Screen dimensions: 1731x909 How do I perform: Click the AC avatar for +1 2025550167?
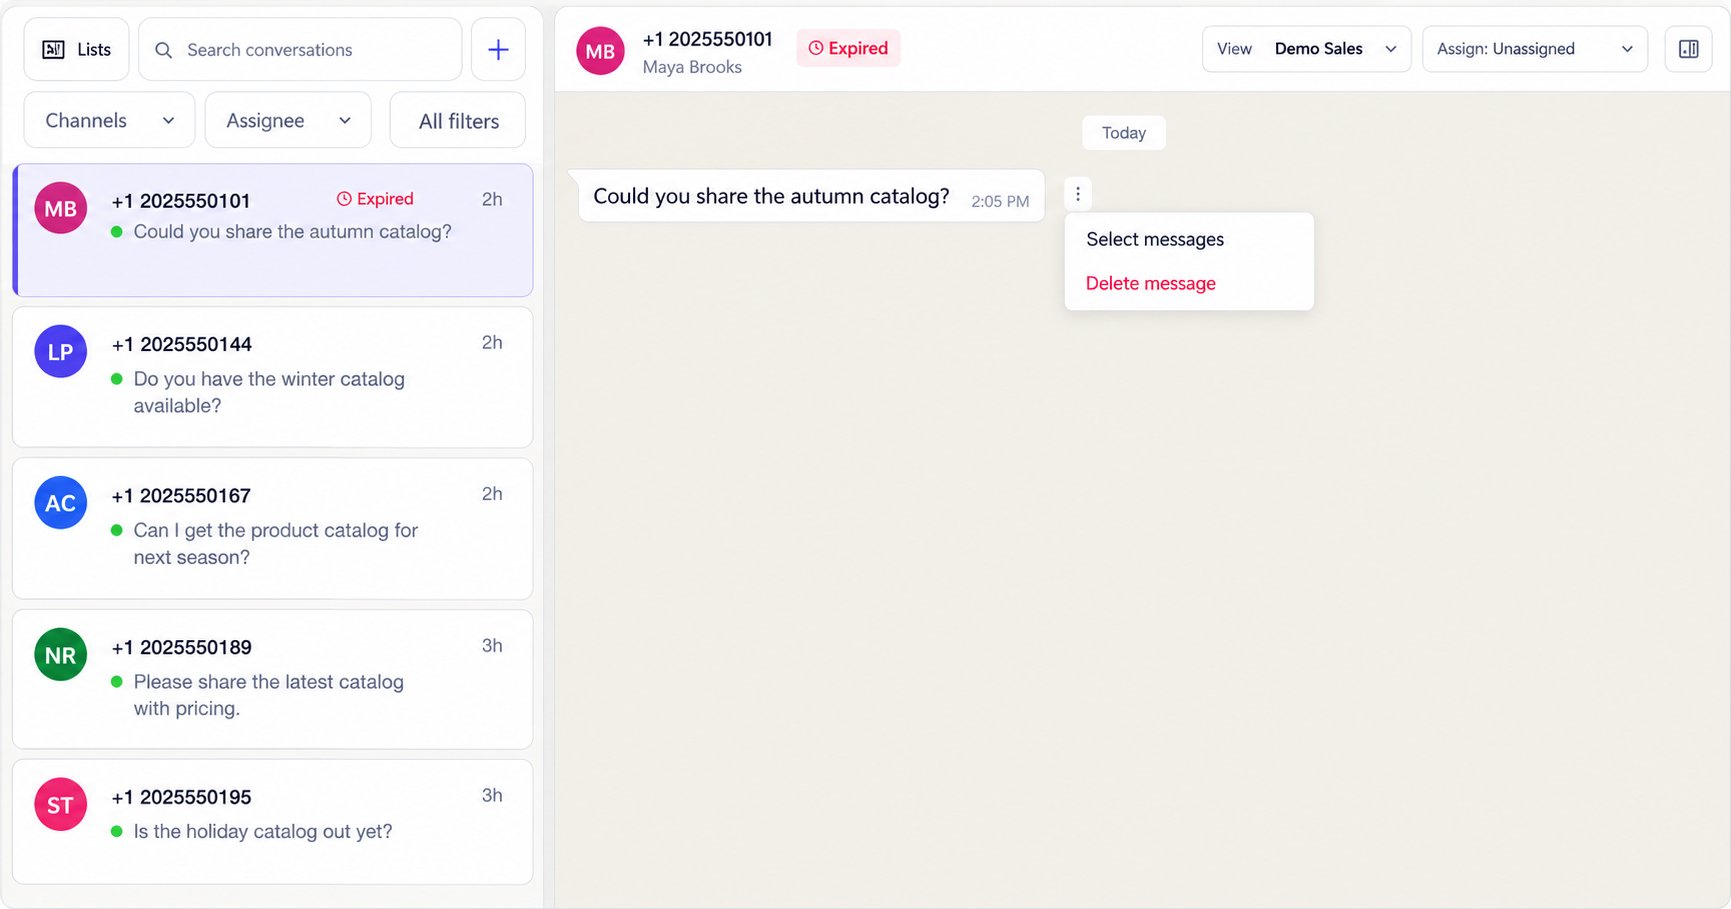(61, 502)
